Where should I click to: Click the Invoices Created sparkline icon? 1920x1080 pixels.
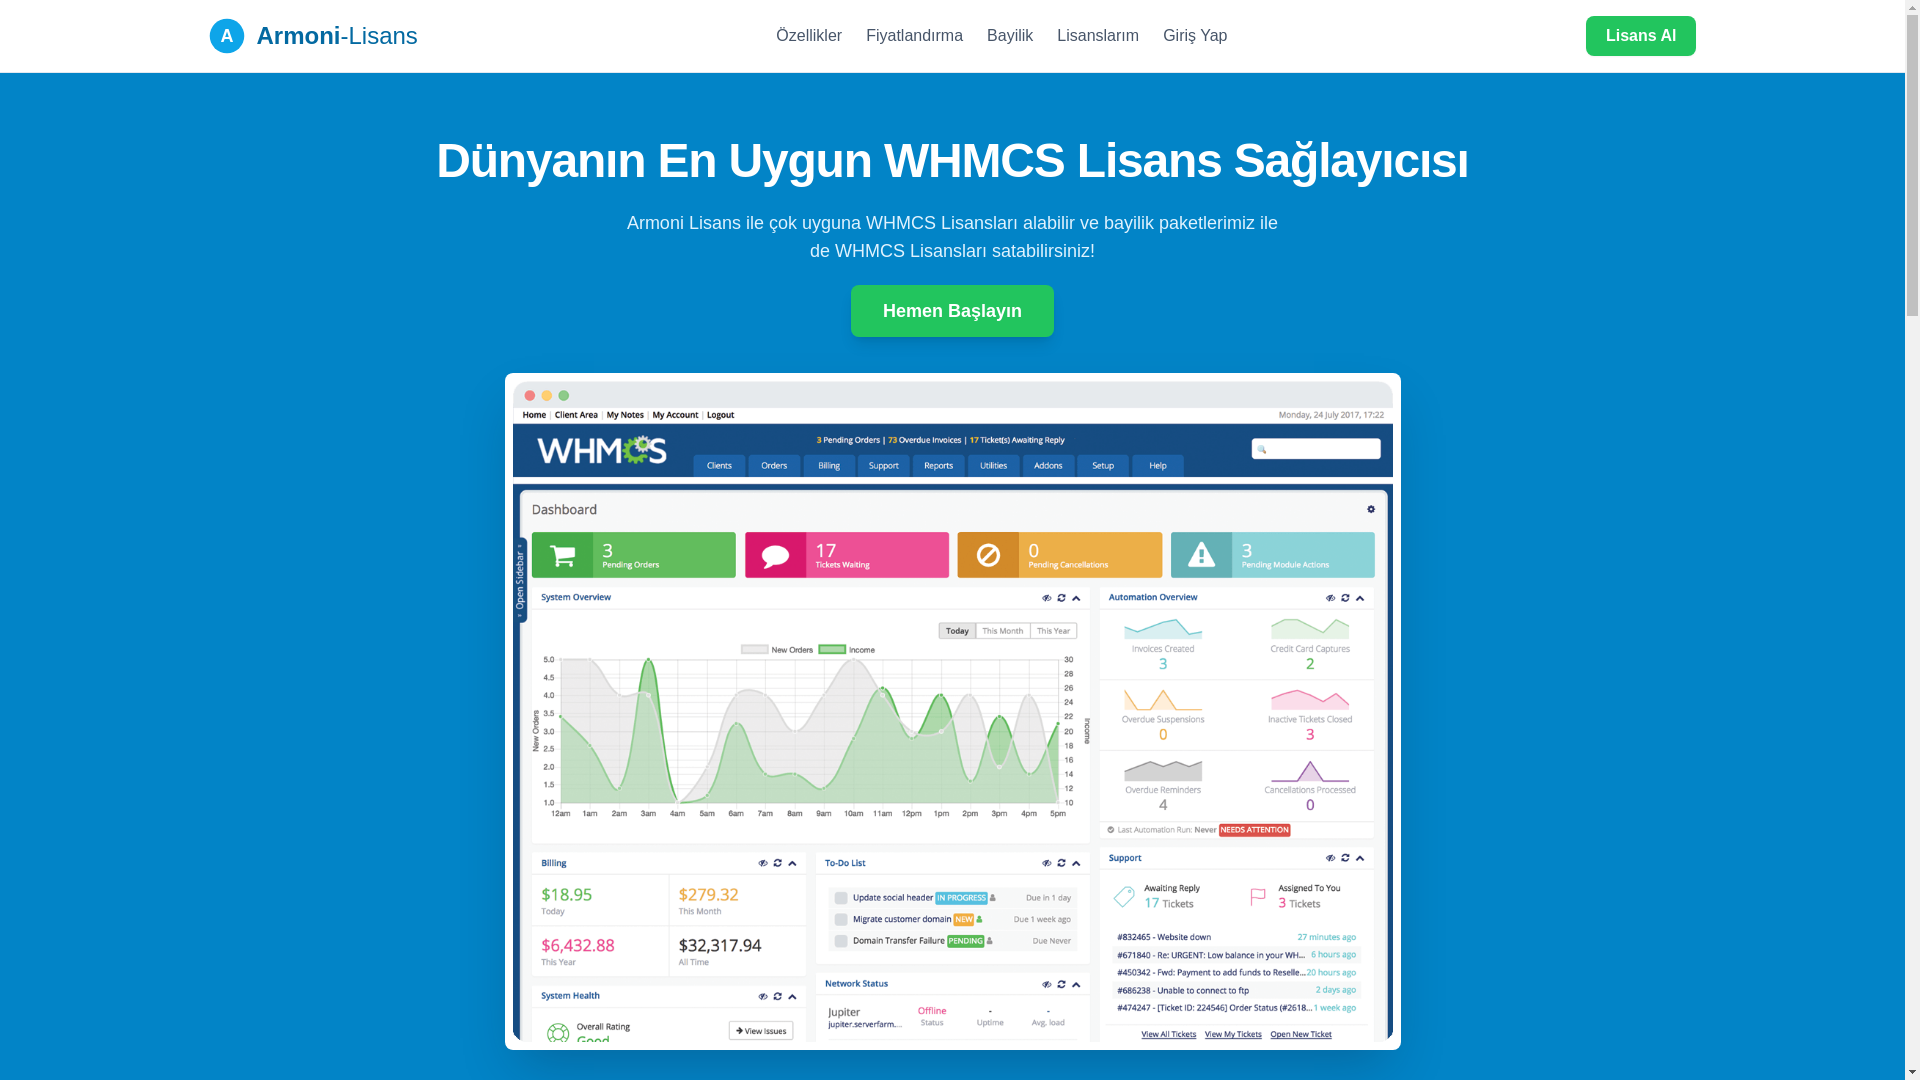[1163, 629]
